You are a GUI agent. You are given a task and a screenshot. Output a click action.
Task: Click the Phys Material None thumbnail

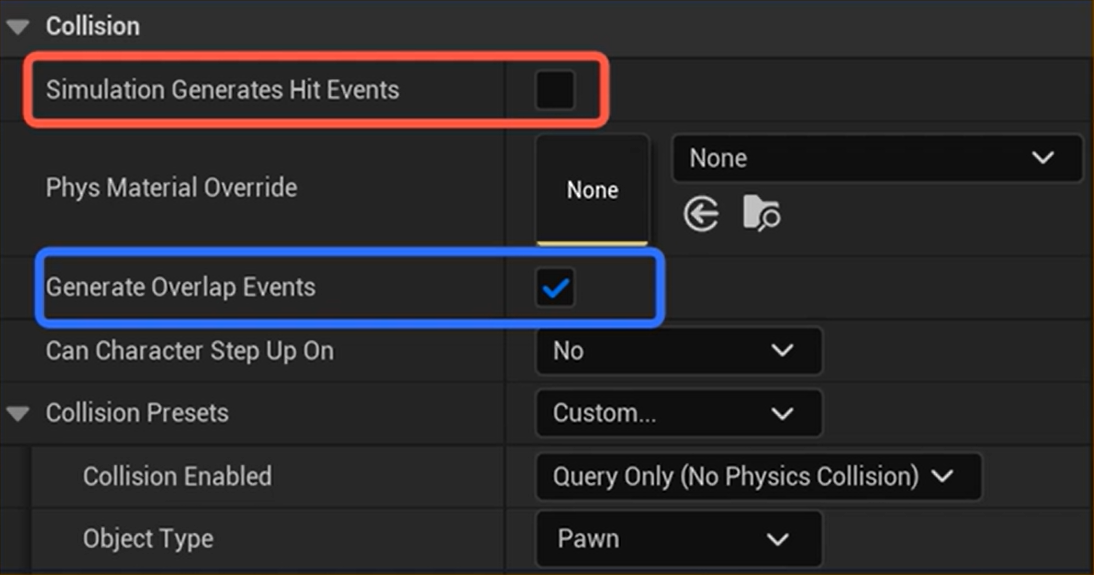click(x=592, y=189)
